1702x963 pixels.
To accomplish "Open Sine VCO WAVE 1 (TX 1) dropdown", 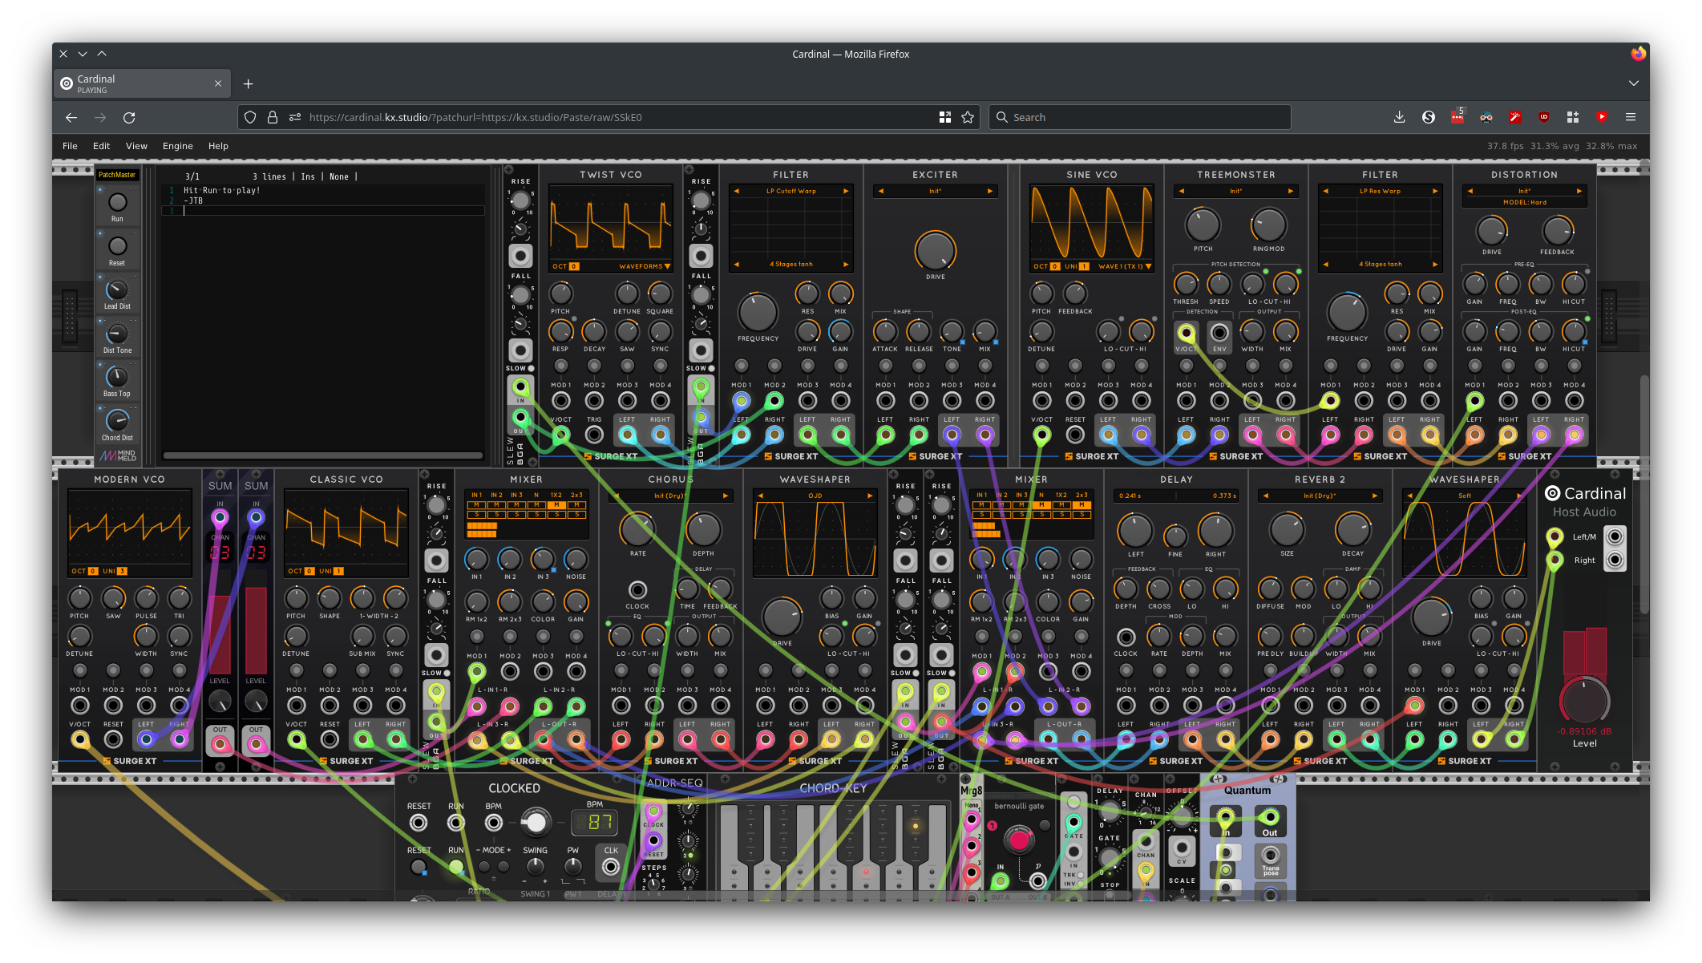I will point(1124,266).
